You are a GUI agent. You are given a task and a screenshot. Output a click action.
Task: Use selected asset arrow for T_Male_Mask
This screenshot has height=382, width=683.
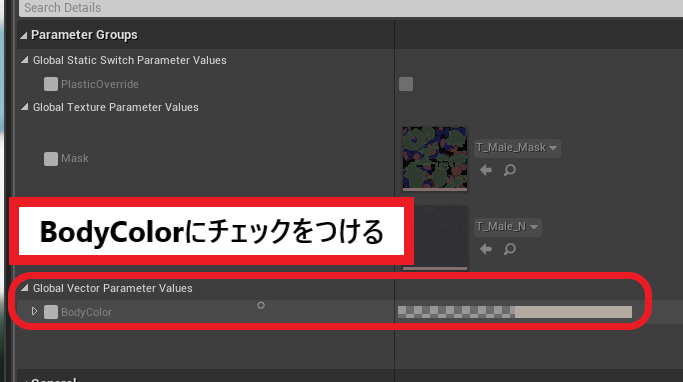486,170
